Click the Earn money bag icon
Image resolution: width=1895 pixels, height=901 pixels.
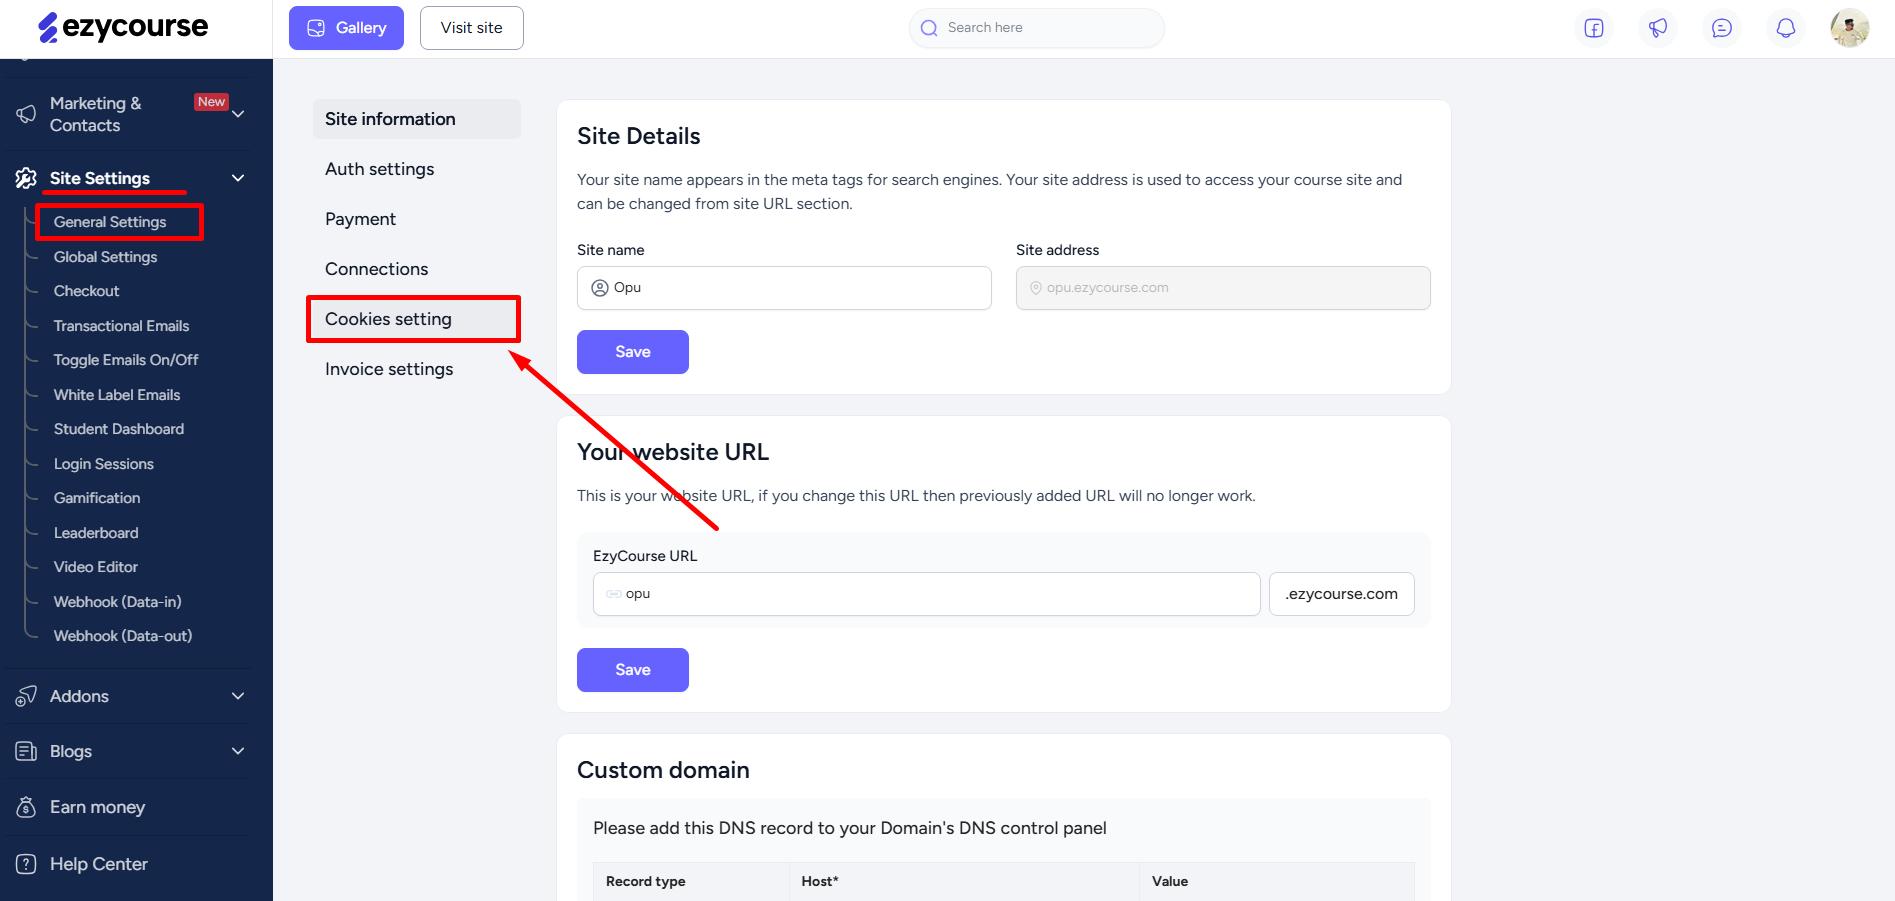pos(27,807)
